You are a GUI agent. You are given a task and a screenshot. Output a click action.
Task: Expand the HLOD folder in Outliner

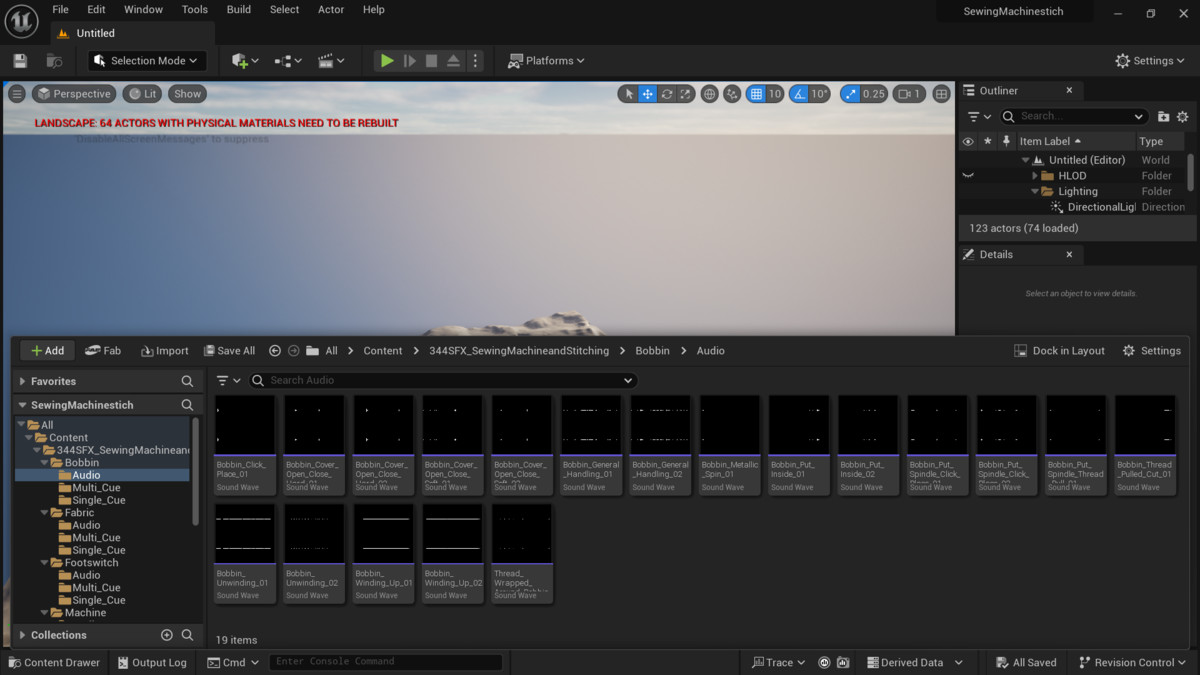tap(1035, 176)
